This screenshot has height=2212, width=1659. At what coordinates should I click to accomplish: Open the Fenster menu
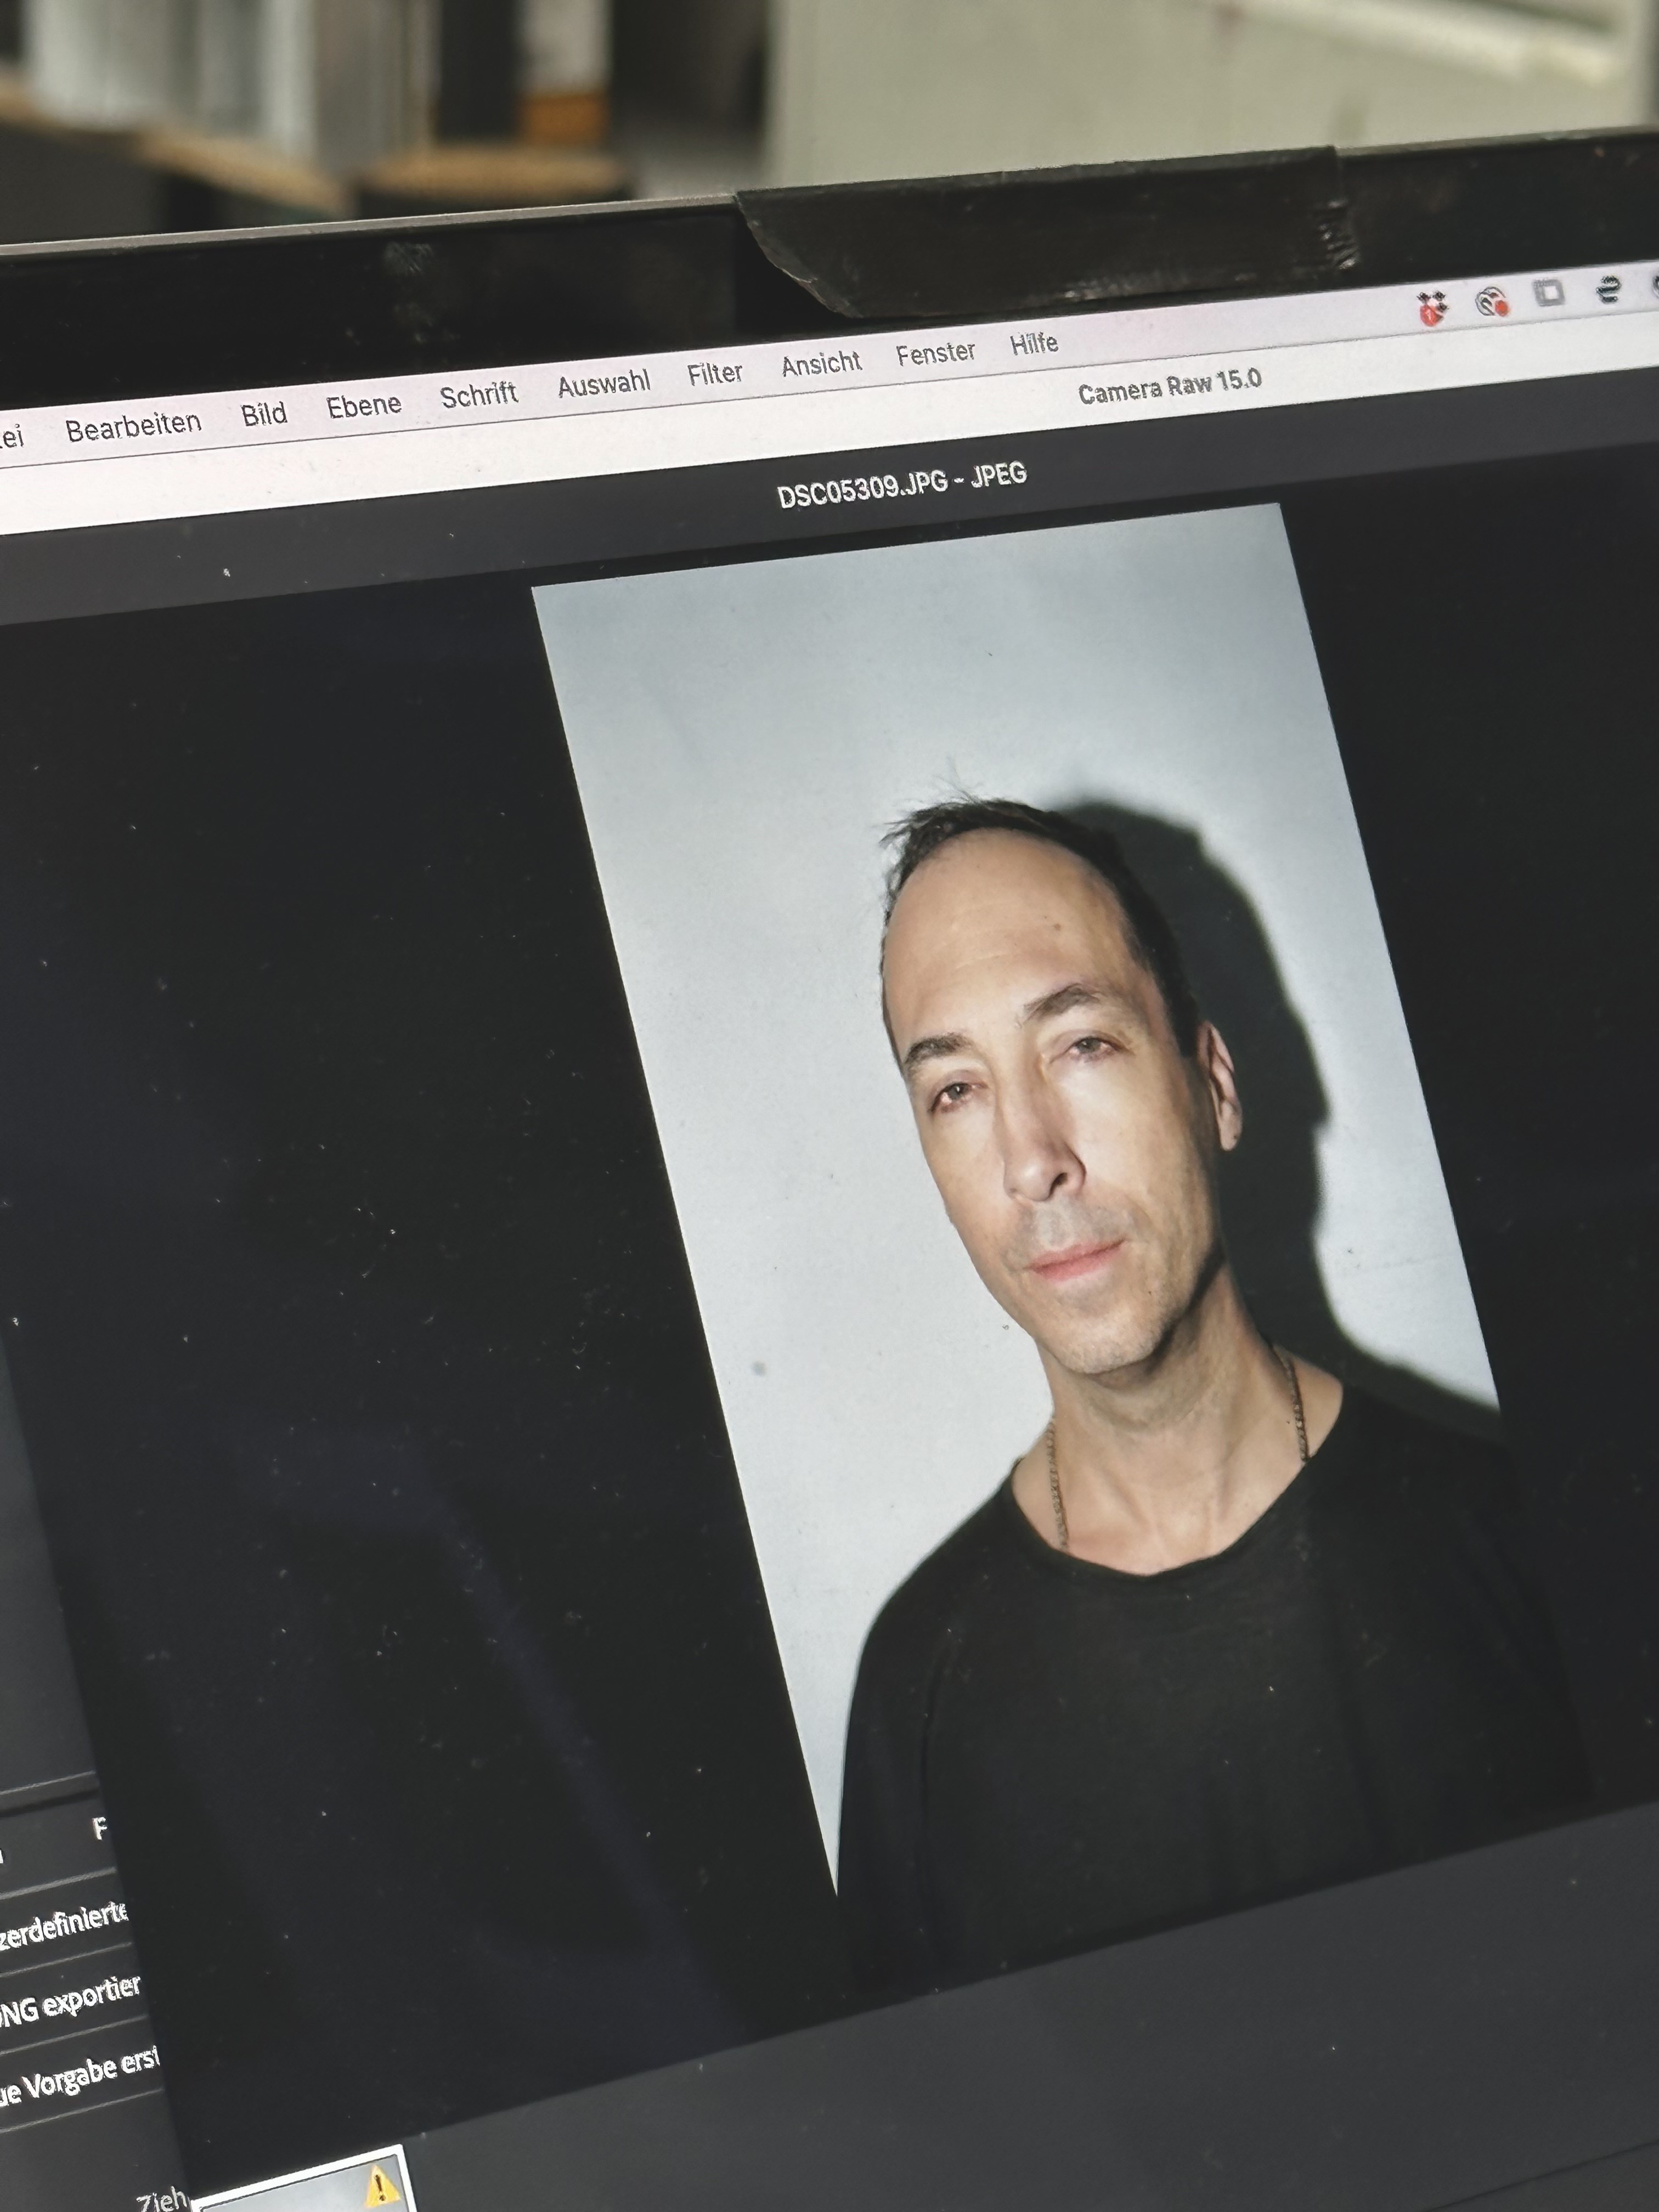pyautogui.click(x=935, y=354)
